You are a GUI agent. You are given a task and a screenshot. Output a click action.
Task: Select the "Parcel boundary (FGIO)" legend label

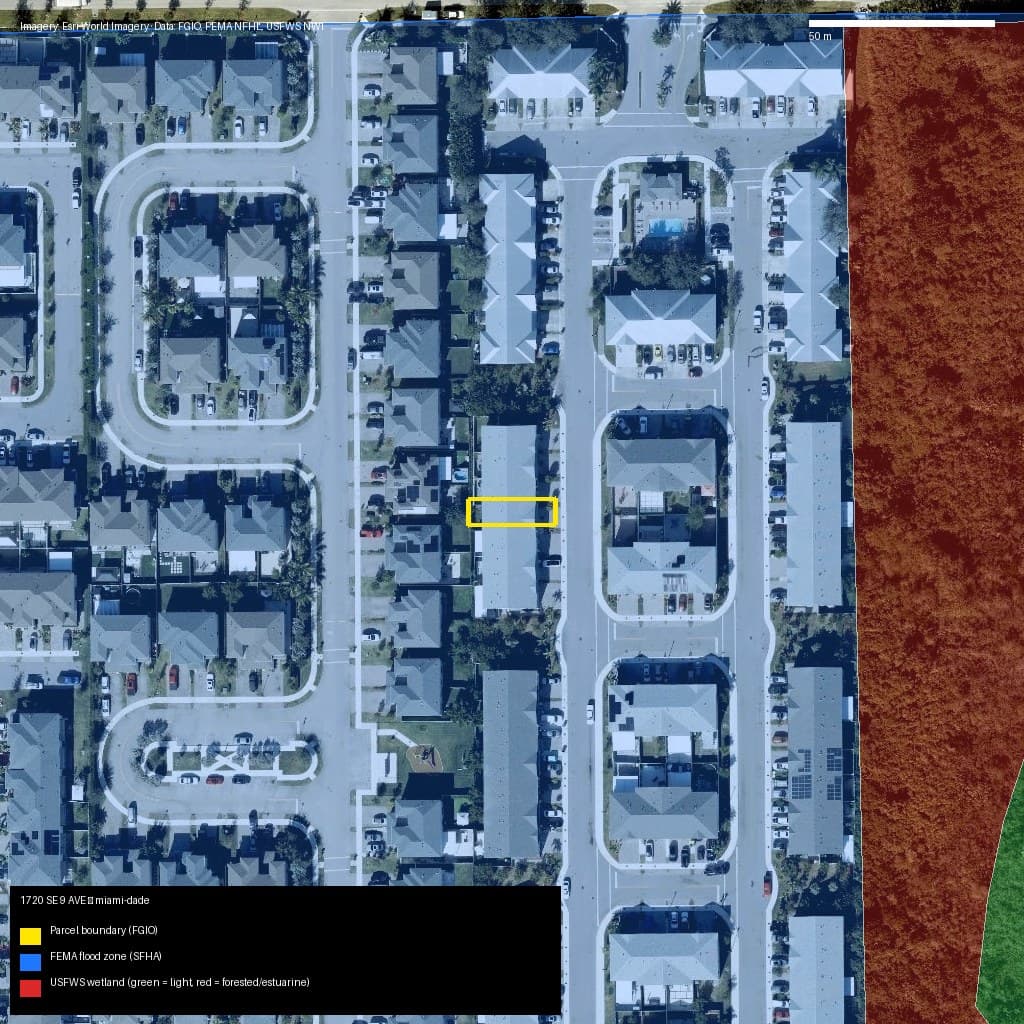[104, 930]
